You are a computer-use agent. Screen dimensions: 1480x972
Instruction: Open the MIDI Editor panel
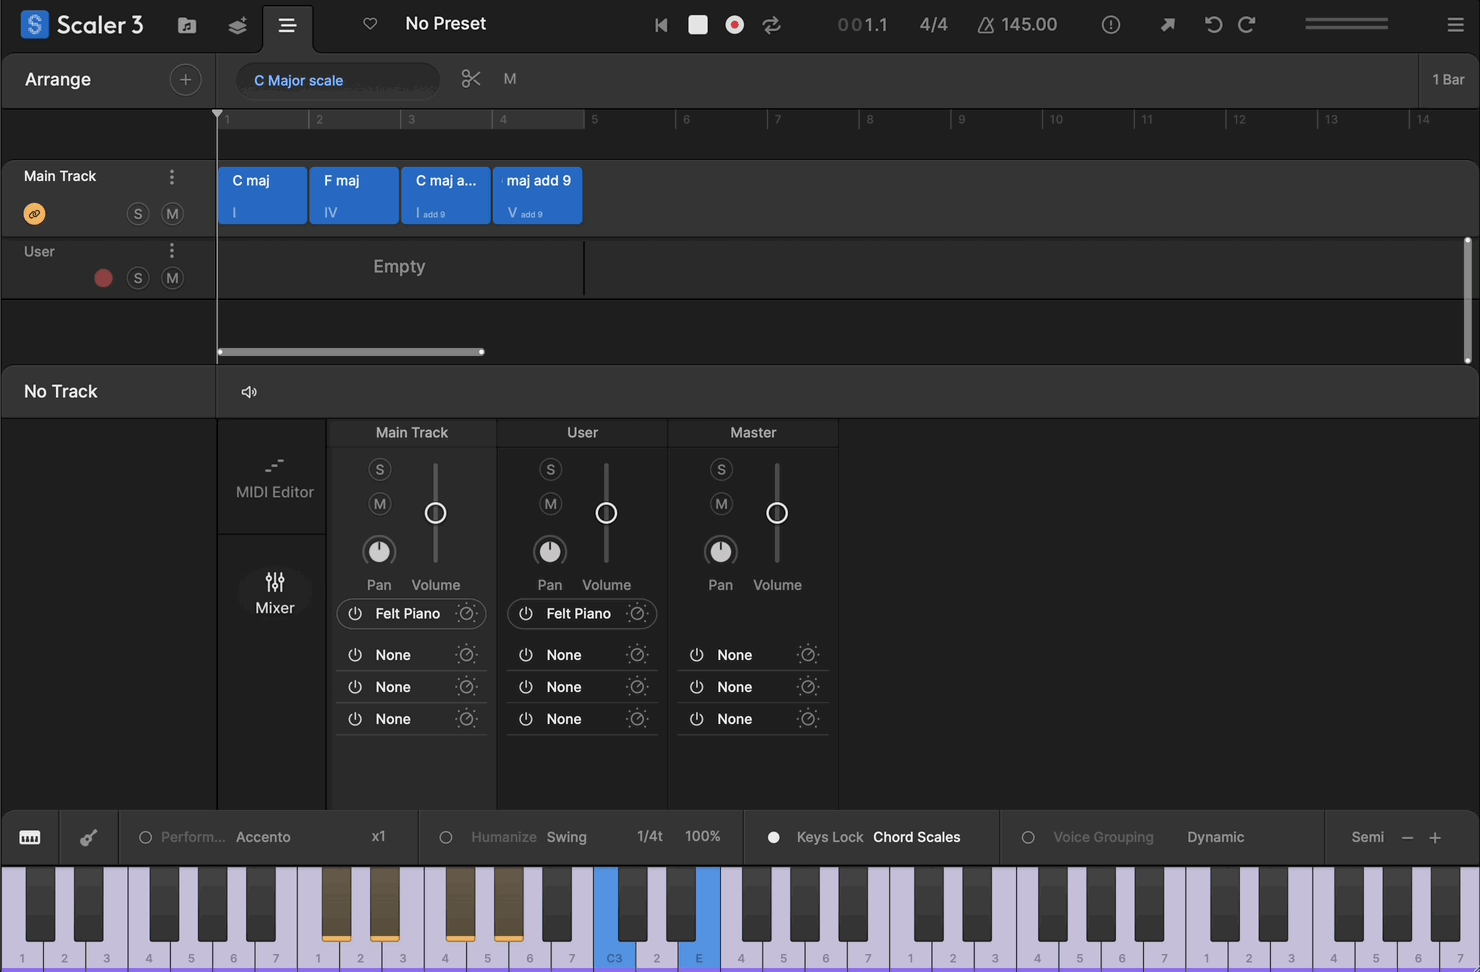pos(274,479)
